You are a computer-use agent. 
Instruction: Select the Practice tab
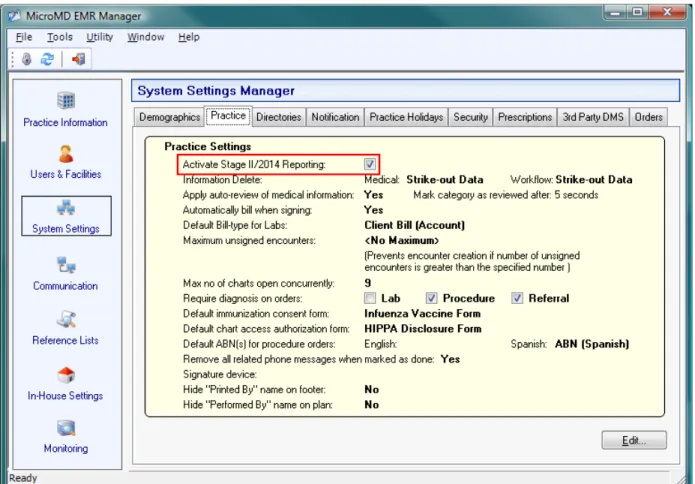point(228,116)
